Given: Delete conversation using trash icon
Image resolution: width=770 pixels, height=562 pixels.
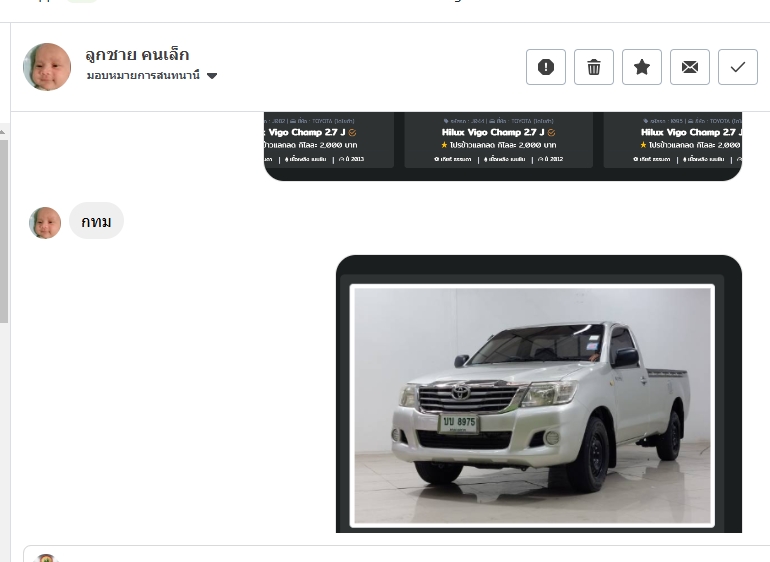Looking at the screenshot, I should [x=594, y=67].
